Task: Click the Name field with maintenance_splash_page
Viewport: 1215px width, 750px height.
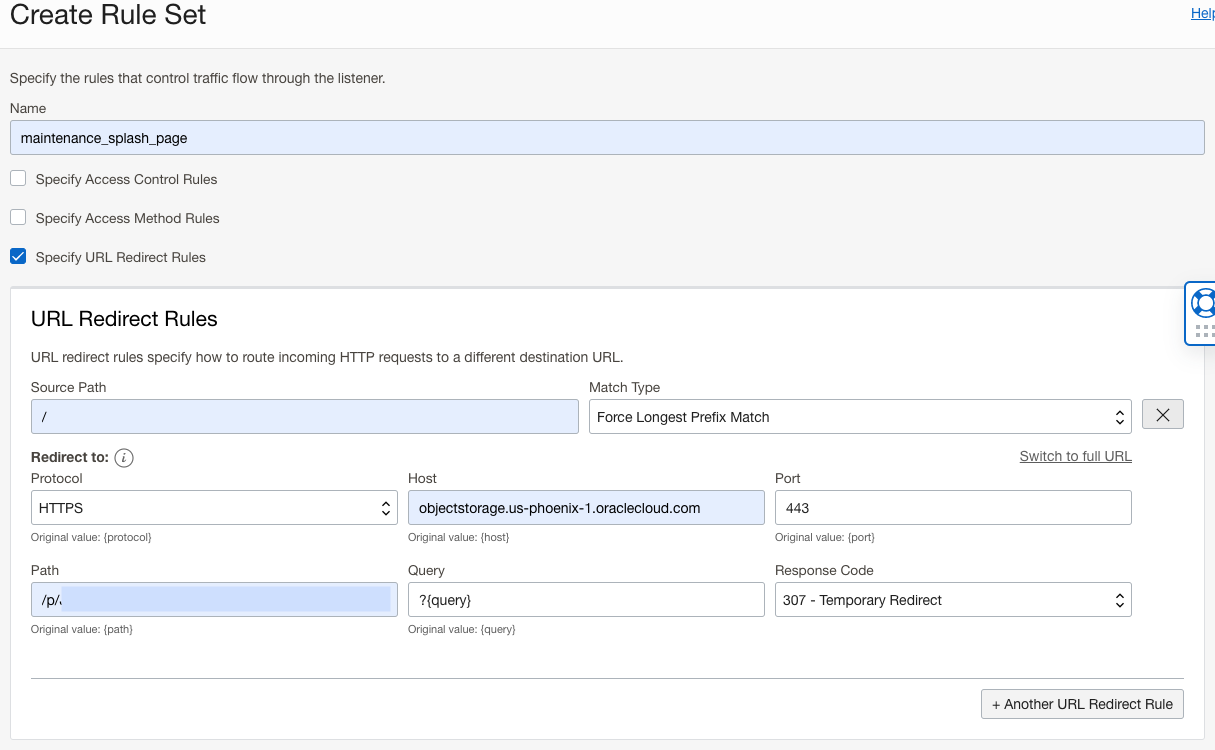Action: 606,138
